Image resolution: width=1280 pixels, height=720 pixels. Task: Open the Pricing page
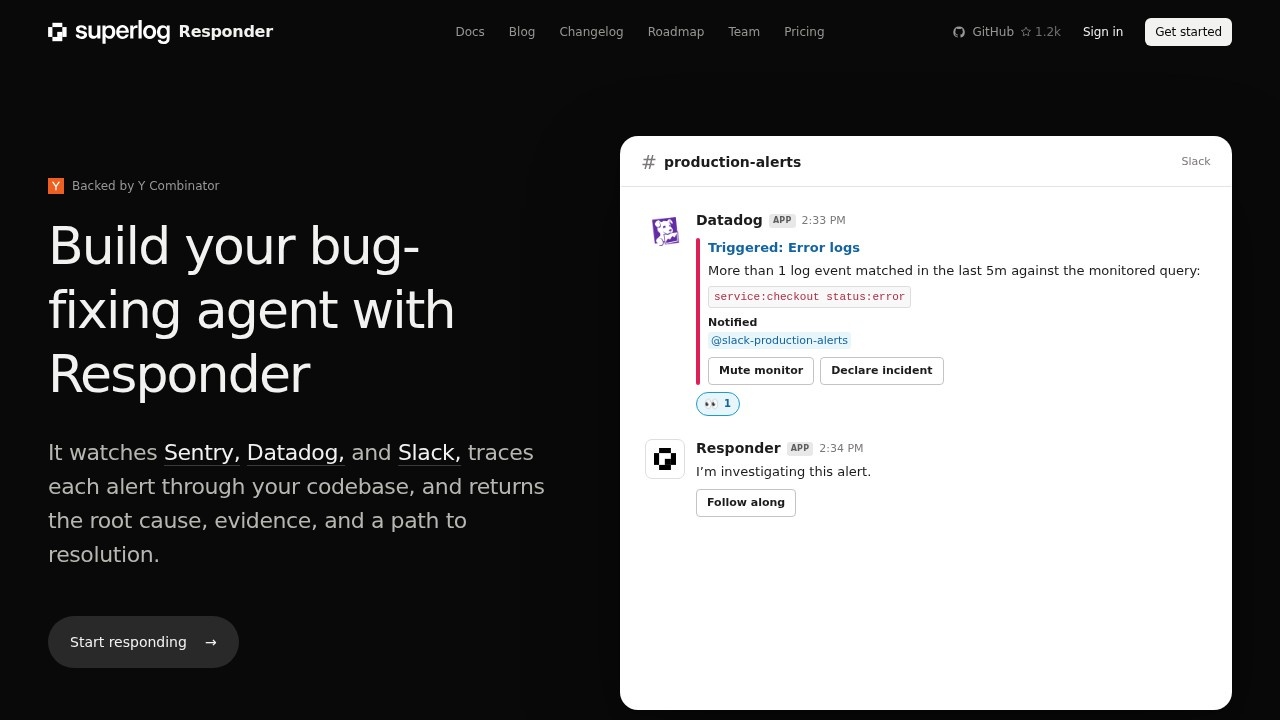pos(804,32)
